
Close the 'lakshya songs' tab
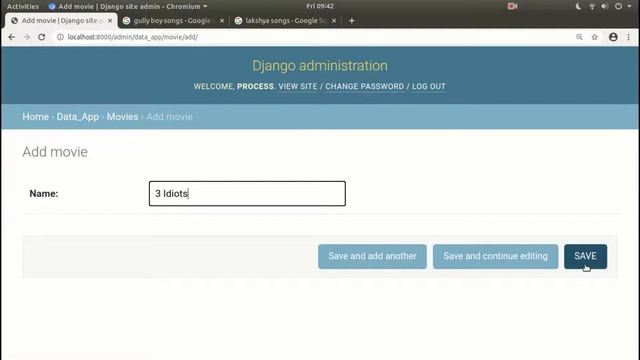click(x=334, y=20)
